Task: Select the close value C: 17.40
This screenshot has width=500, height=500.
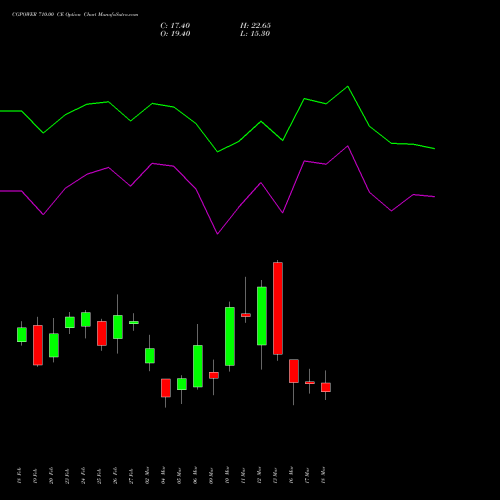Action: point(175,26)
